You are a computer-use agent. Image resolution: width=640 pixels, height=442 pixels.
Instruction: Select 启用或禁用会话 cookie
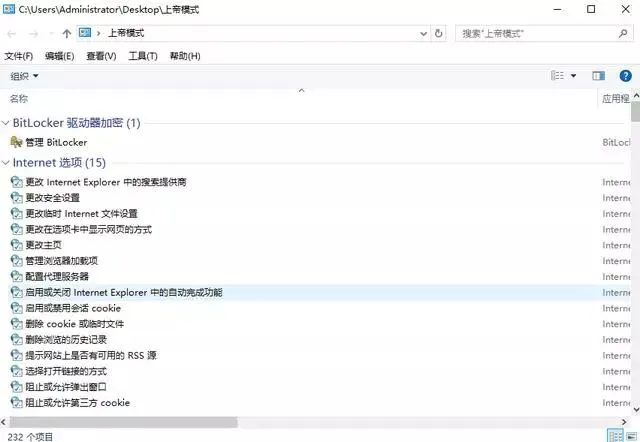[x=73, y=308]
